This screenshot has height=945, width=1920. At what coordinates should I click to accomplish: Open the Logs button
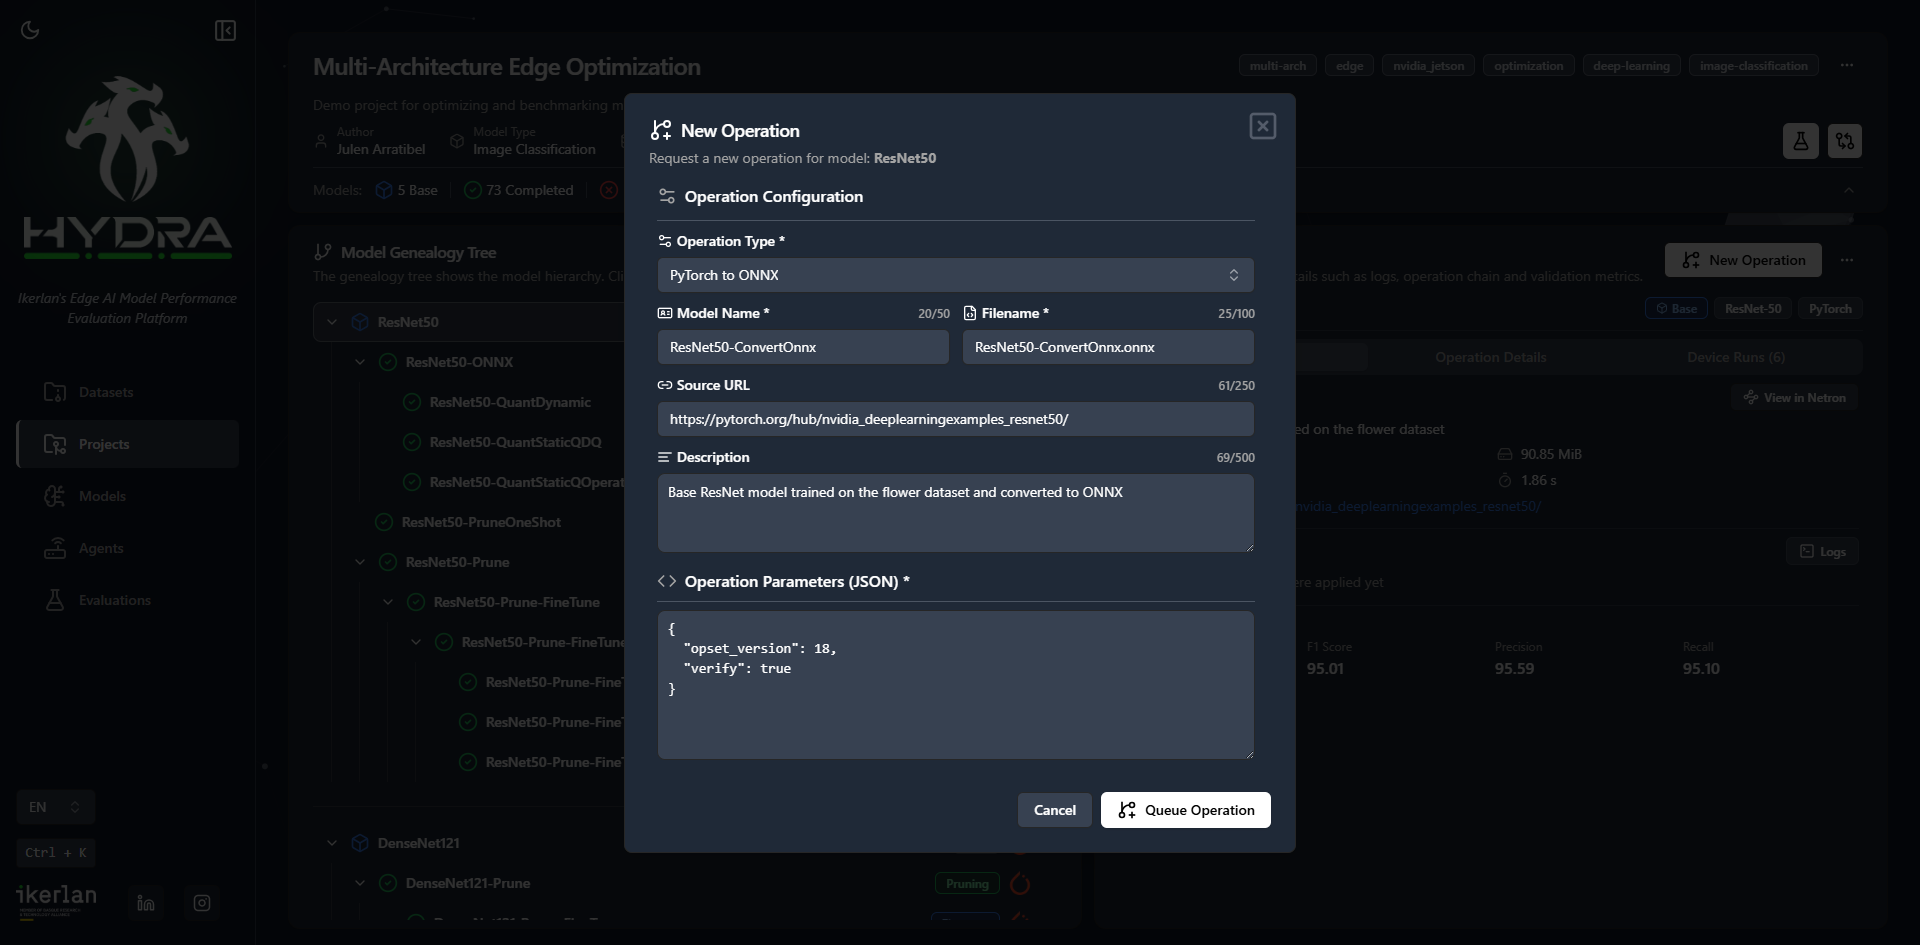tap(1822, 552)
